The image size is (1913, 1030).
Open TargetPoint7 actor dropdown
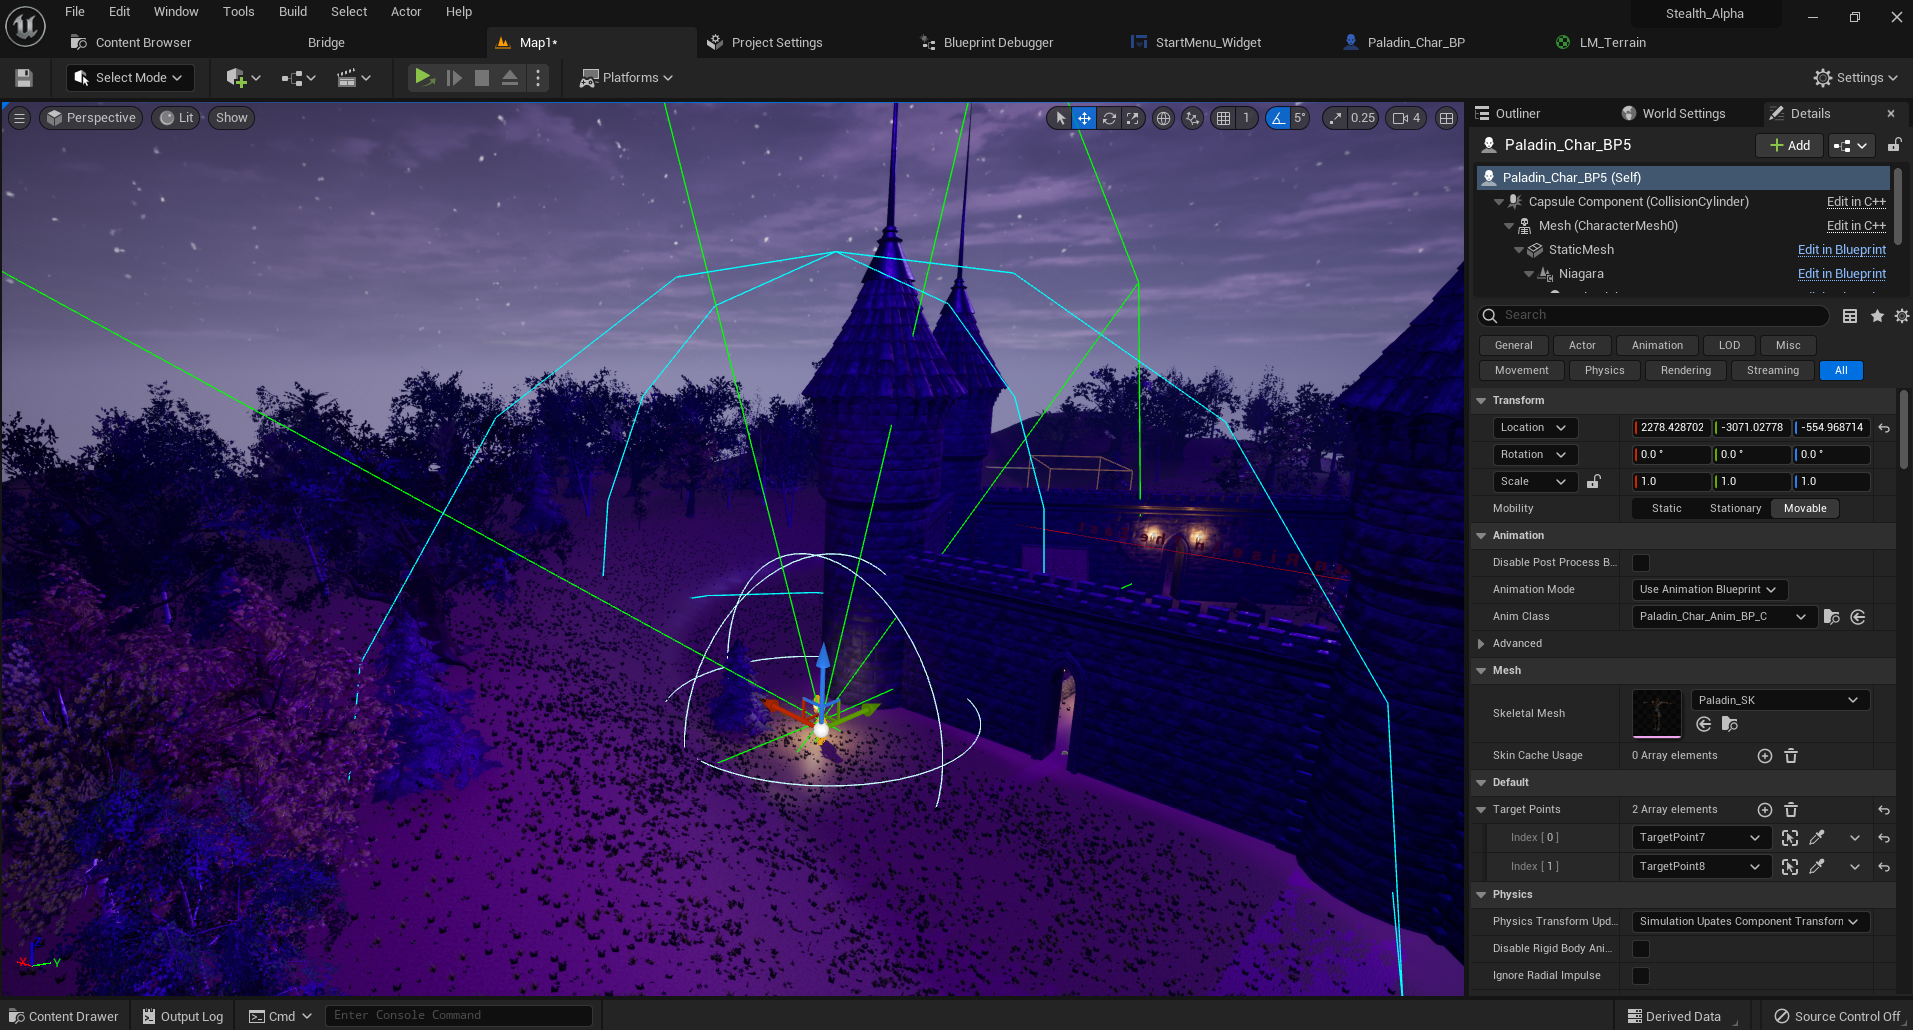click(1701, 838)
